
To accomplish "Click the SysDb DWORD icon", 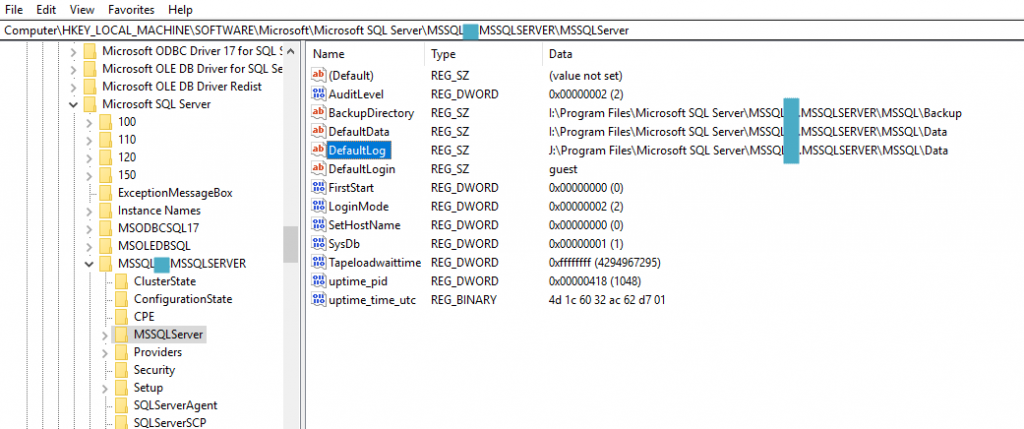I will point(318,244).
